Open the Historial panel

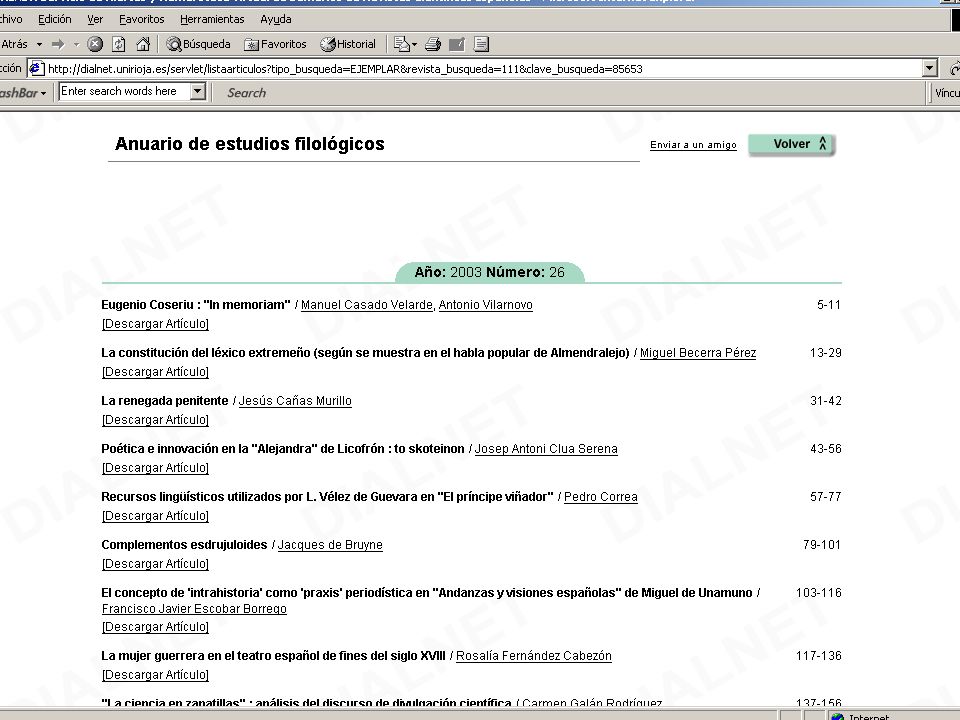(x=348, y=44)
